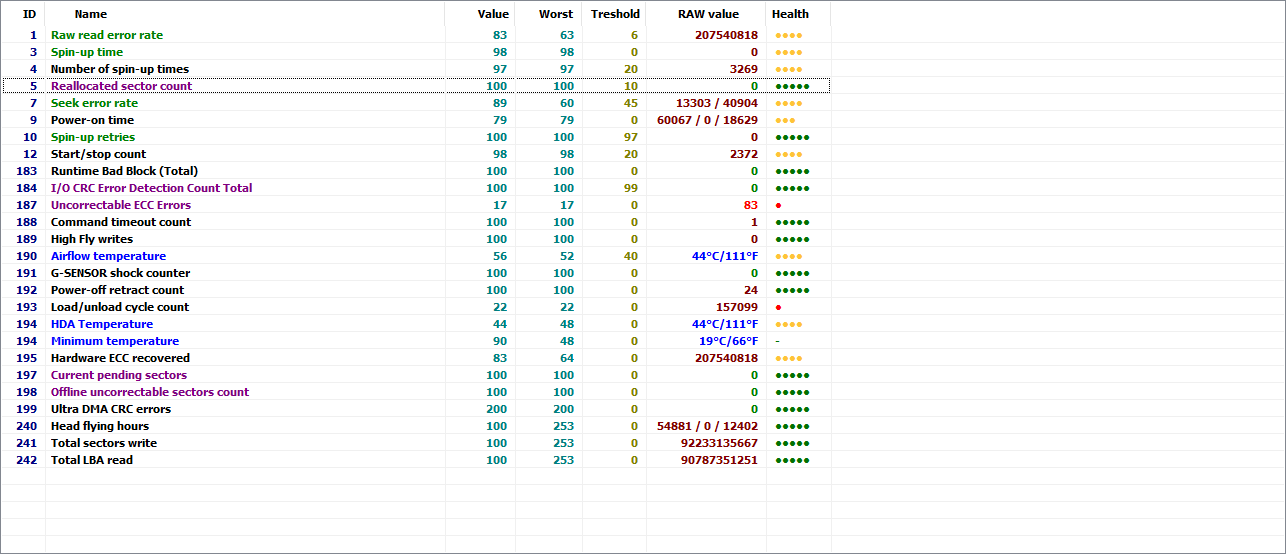Screen dimensions: 1286x554
Task: Select the Command timeout count attribute
Action: [416, 222]
